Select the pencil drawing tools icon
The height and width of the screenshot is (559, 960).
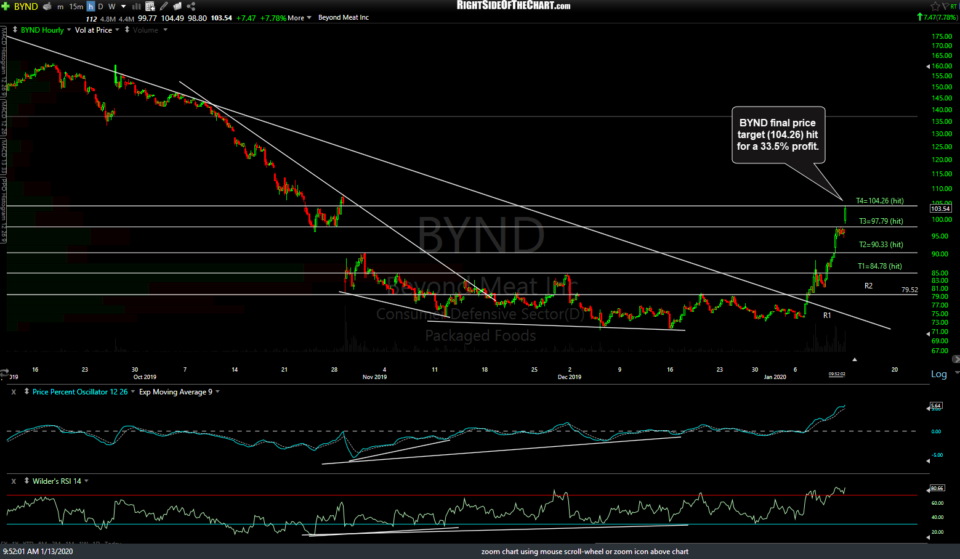(x=163, y=7)
